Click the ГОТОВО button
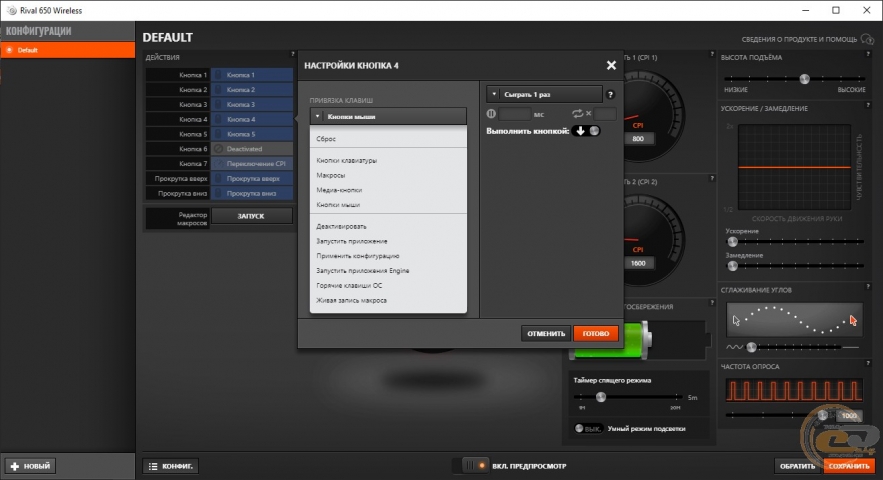The image size is (883, 480). click(596, 334)
